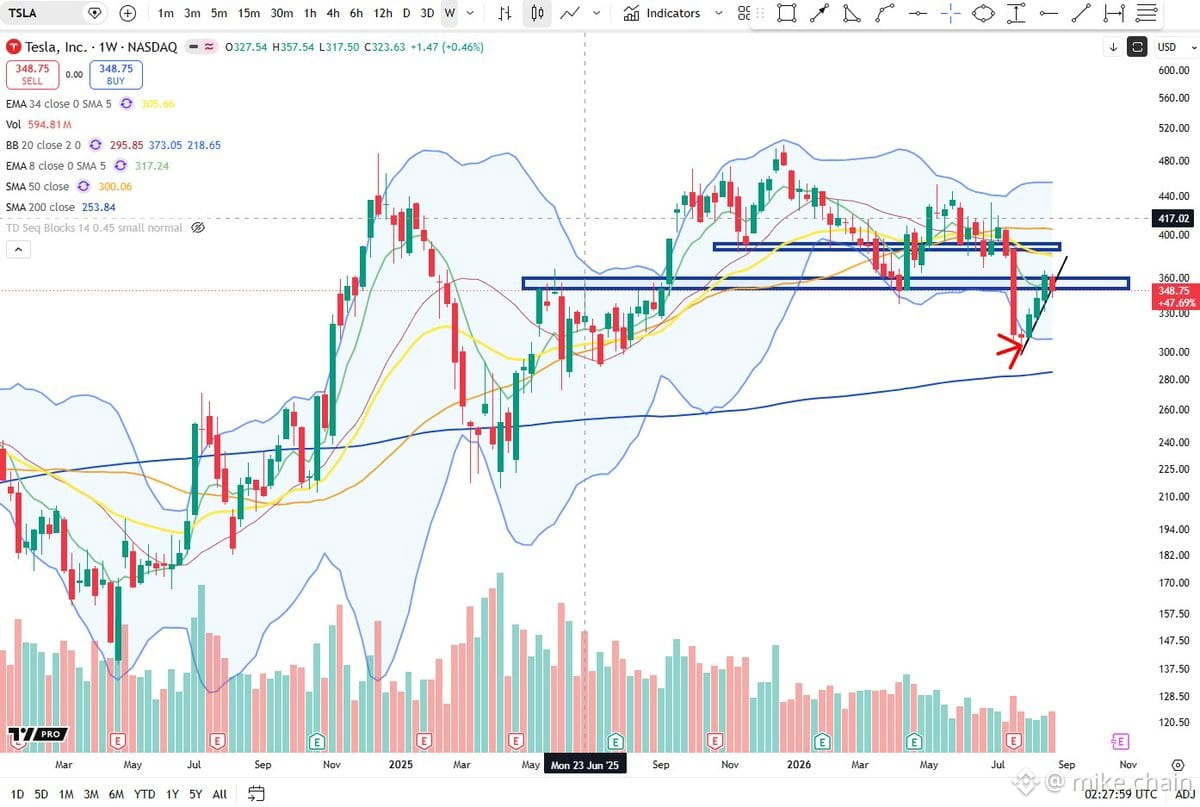Open the 02:27:59 UTC timezone menu
This screenshot has width=1200, height=807.
tap(1119, 794)
